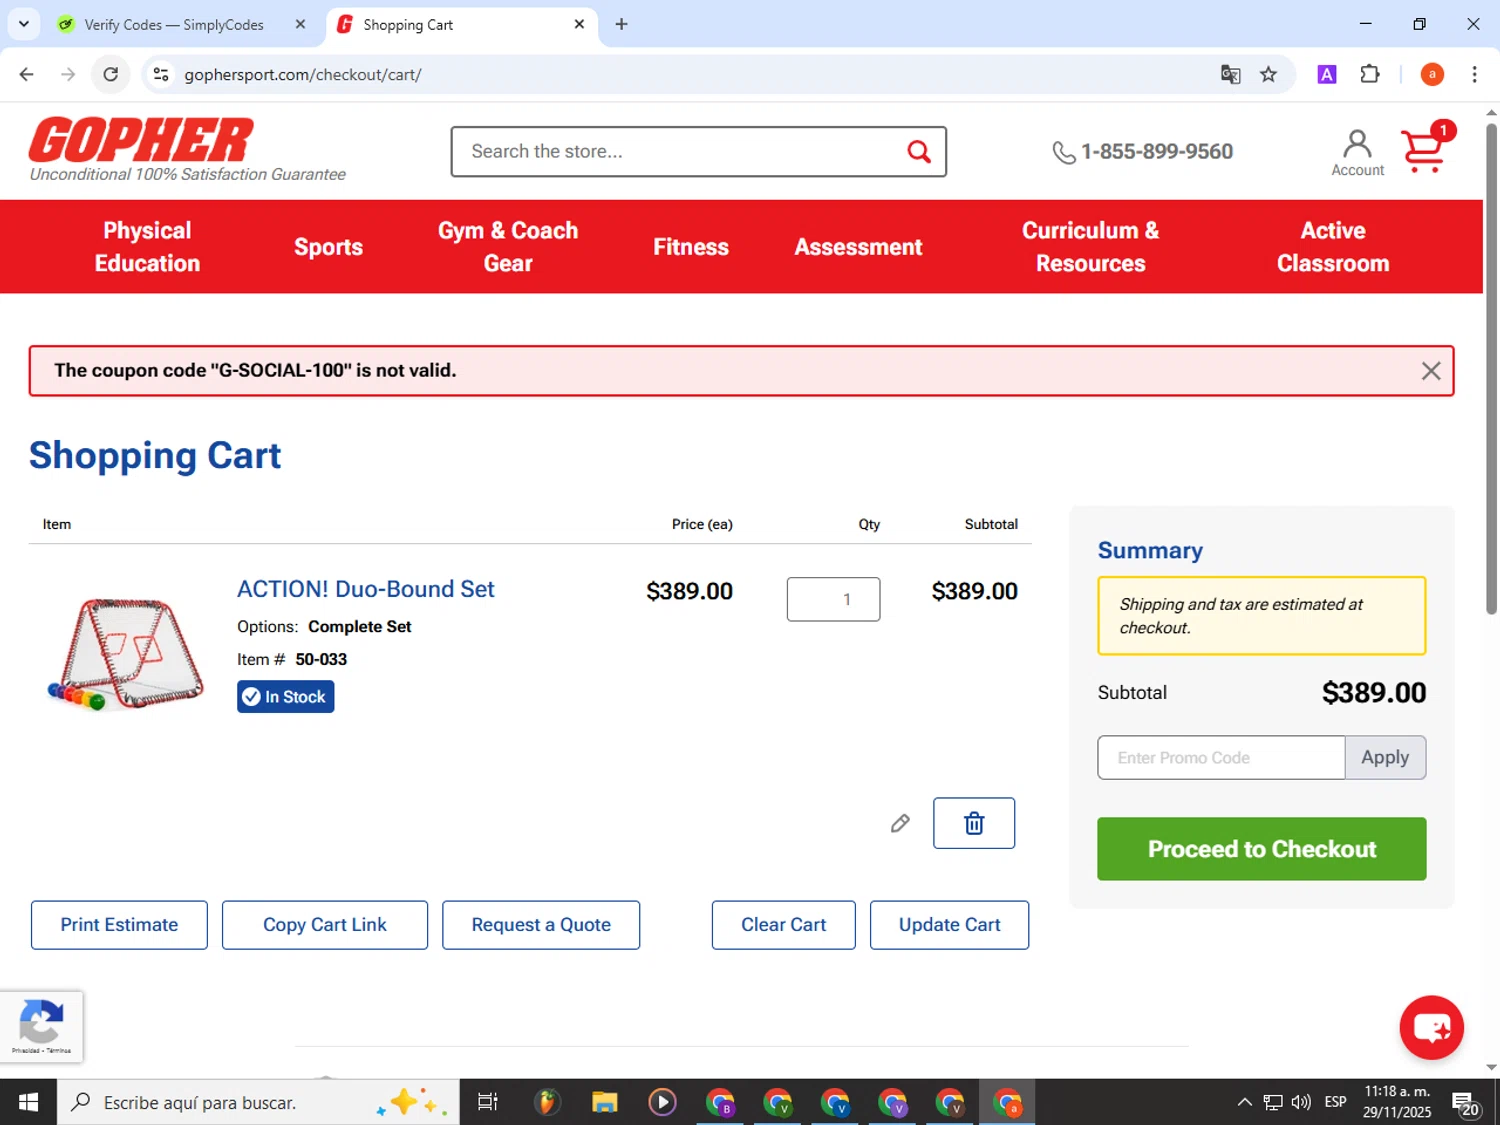The image size is (1500, 1125).
Task: Open the network icon in system tray
Action: point(1272,1102)
